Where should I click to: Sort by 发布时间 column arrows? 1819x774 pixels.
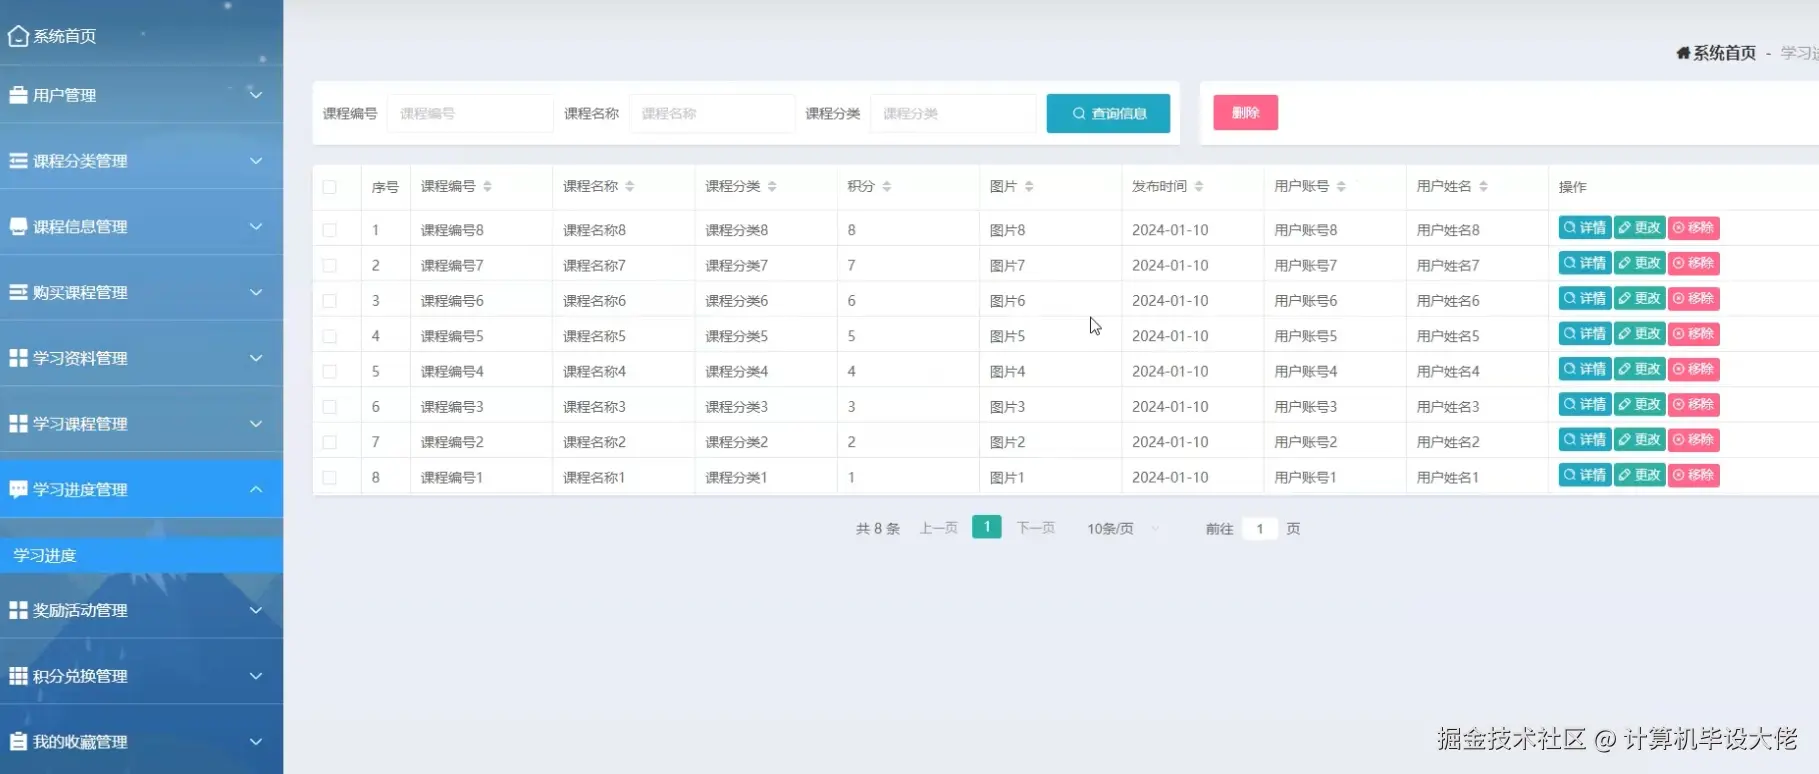tap(1199, 187)
